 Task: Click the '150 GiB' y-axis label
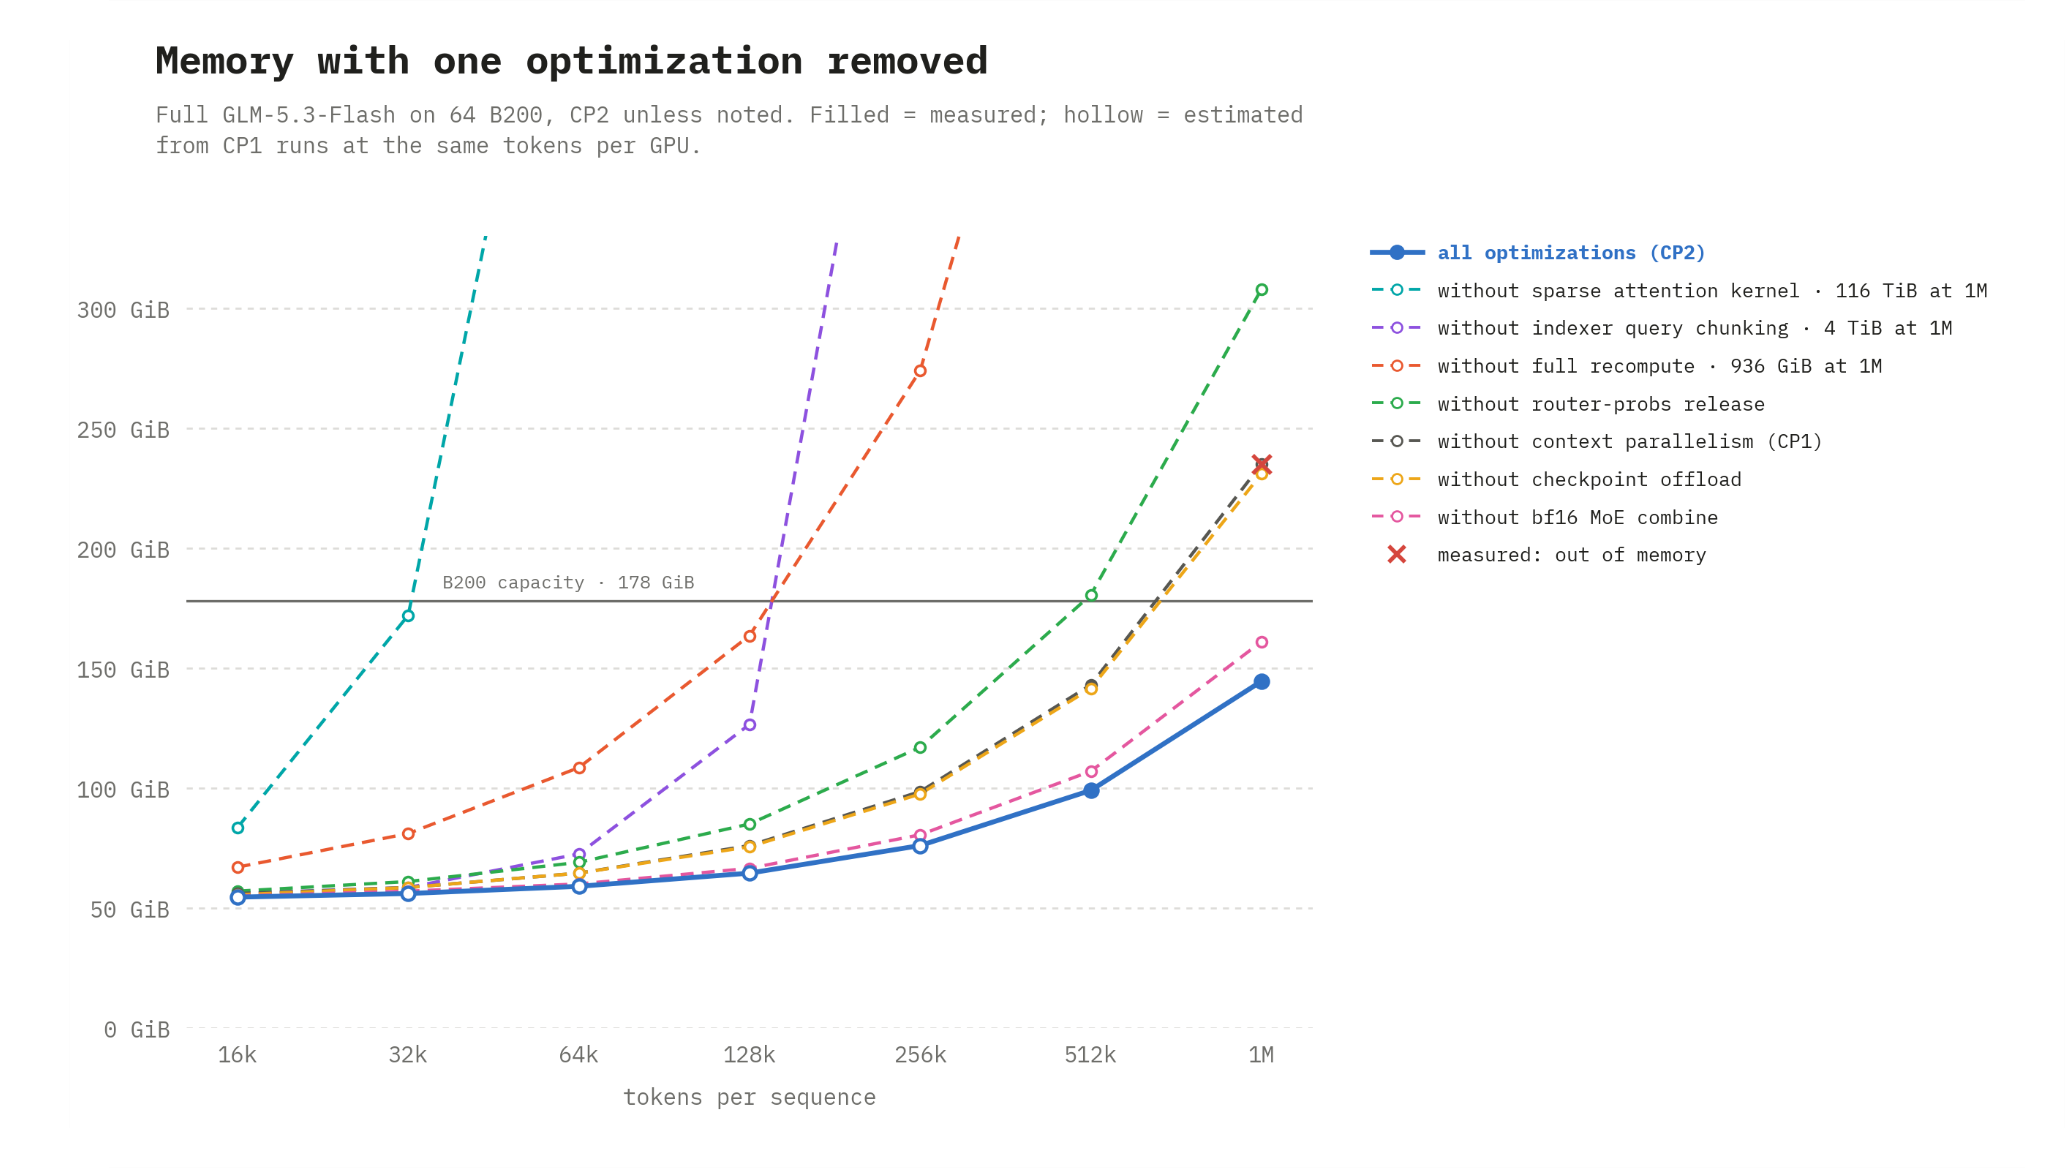[123, 670]
